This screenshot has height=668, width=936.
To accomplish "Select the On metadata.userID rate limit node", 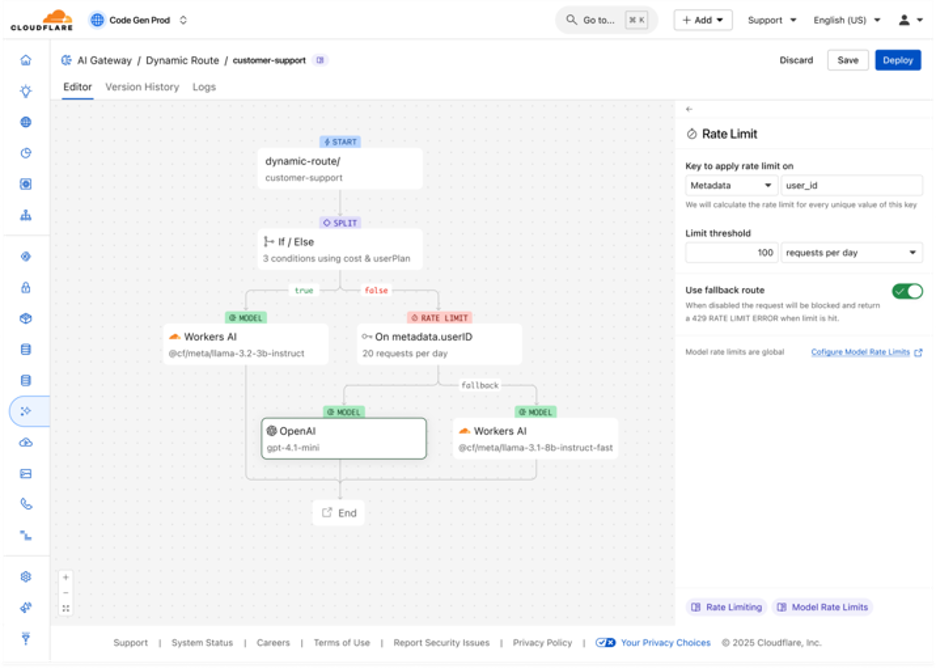I will click(439, 344).
